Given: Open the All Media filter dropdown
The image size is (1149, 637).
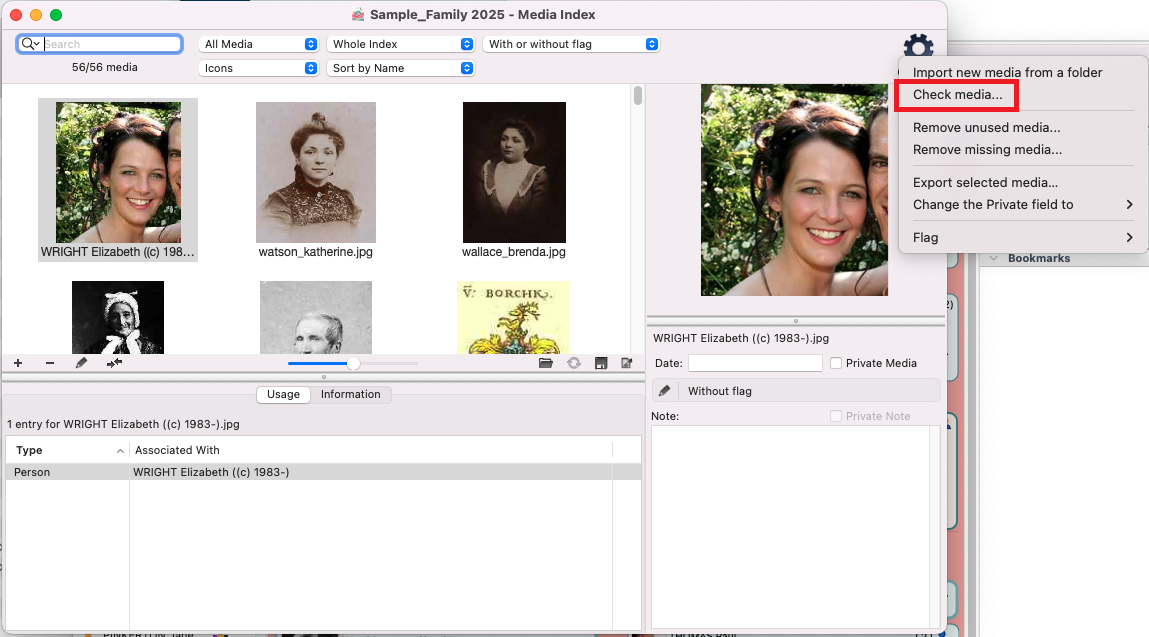Looking at the screenshot, I should click(x=259, y=44).
